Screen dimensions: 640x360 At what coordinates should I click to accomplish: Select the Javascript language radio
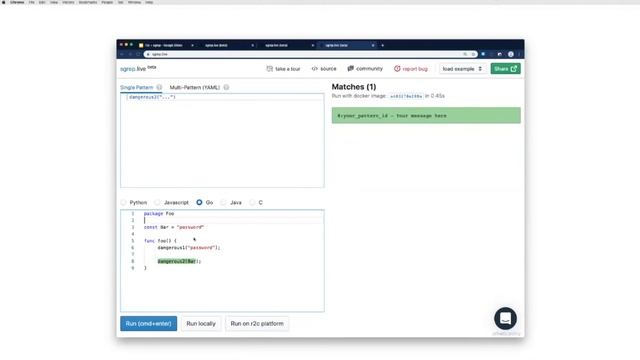158,202
